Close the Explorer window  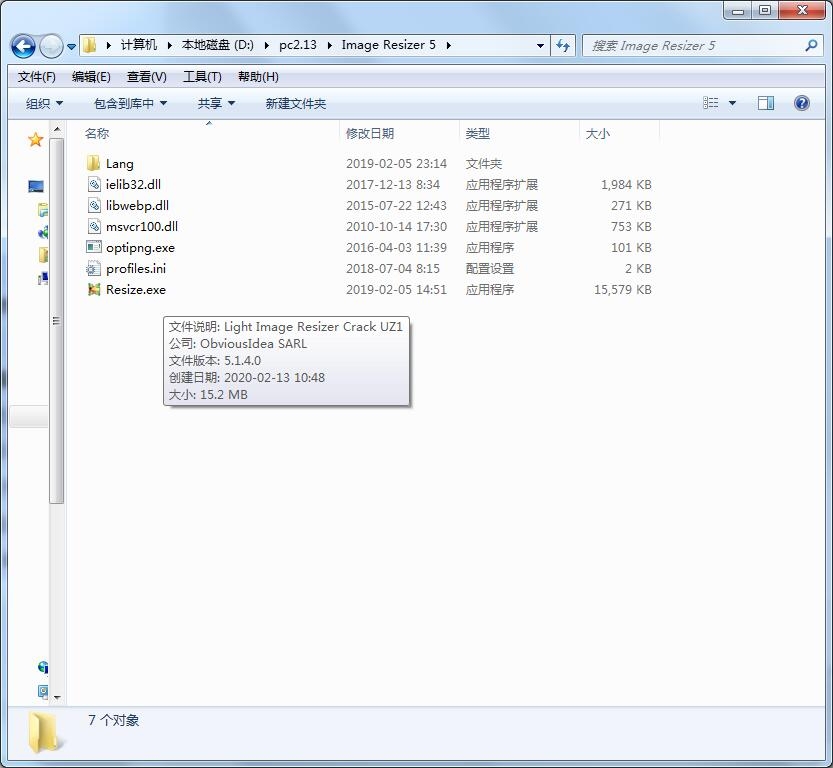coord(802,11)
